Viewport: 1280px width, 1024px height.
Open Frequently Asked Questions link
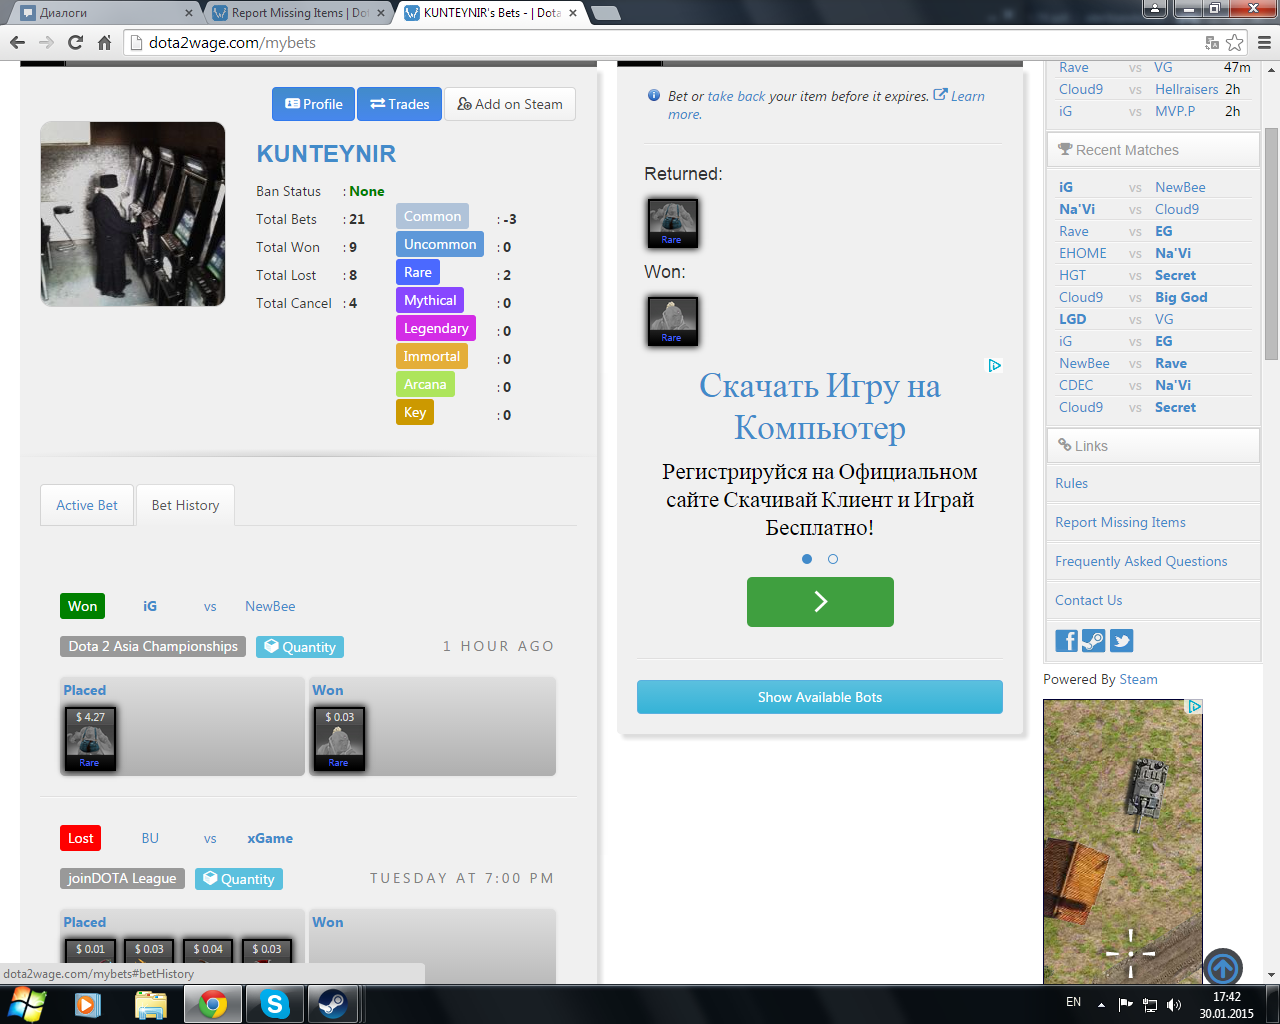click(1141, 561)
